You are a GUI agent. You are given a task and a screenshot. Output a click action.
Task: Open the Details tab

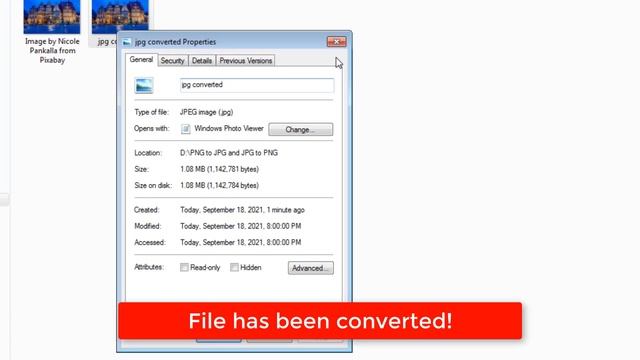point(202,61)
